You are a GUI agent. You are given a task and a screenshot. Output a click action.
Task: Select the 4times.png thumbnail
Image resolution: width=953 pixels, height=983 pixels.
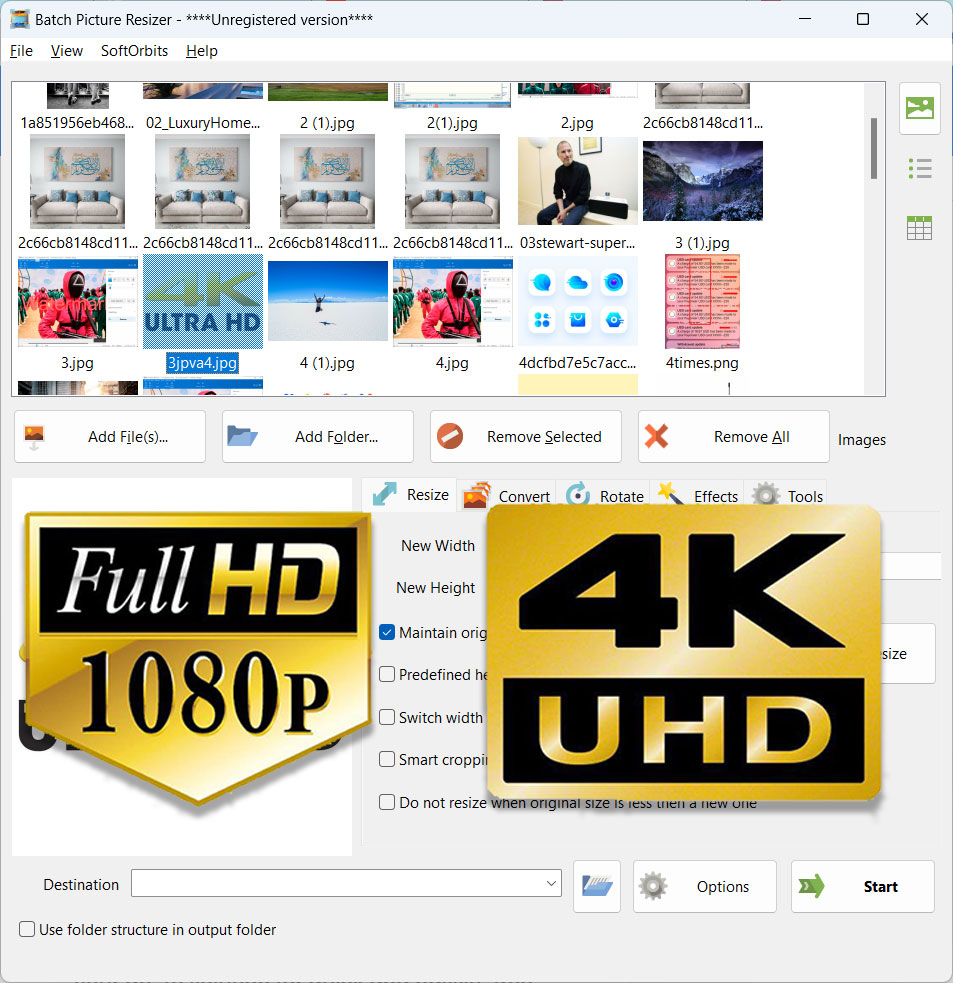point(702,301)
